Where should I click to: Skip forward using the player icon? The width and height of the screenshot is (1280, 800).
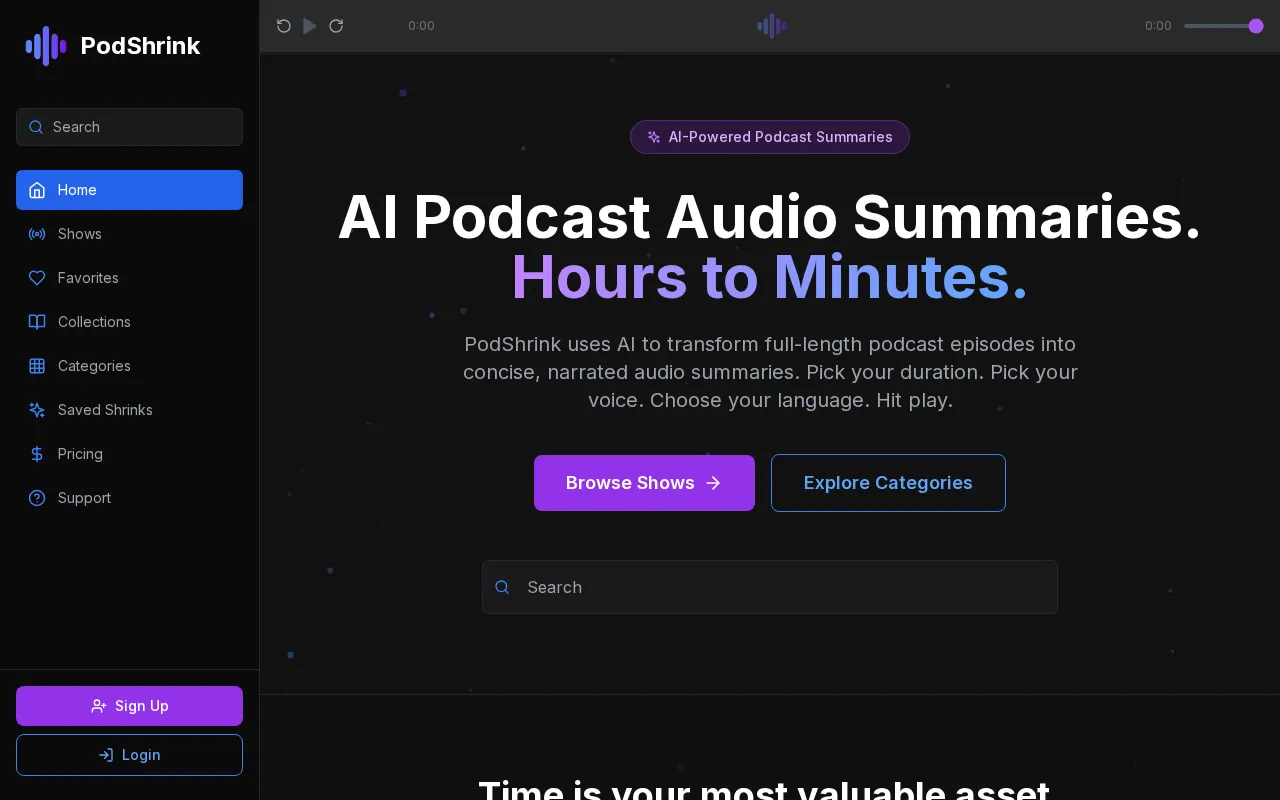[x=336, y=26]
